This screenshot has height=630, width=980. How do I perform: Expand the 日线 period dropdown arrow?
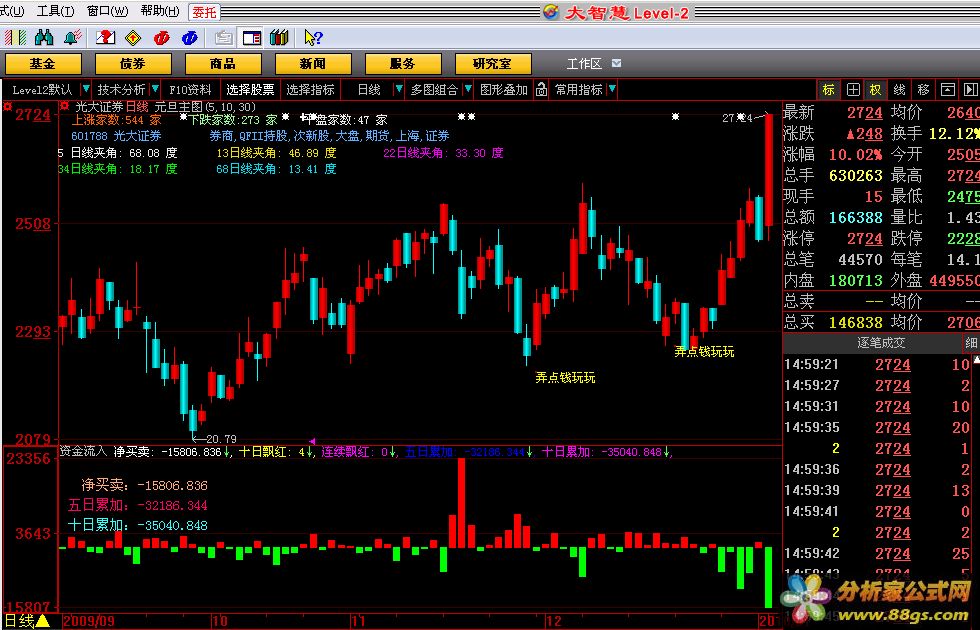[398, 90]
